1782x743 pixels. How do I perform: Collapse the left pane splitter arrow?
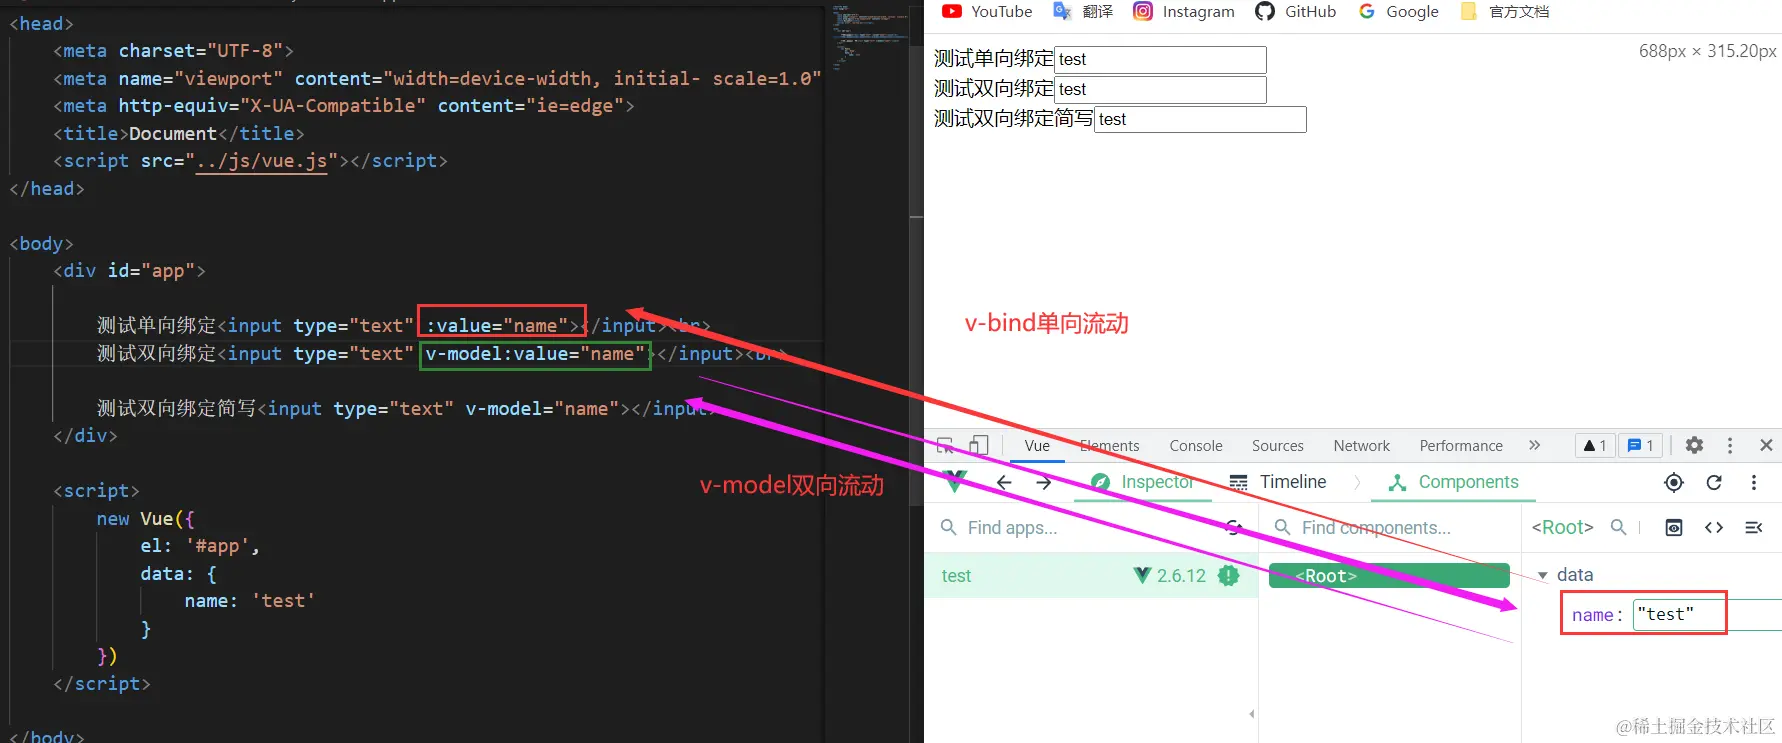tap(1251, 714)
